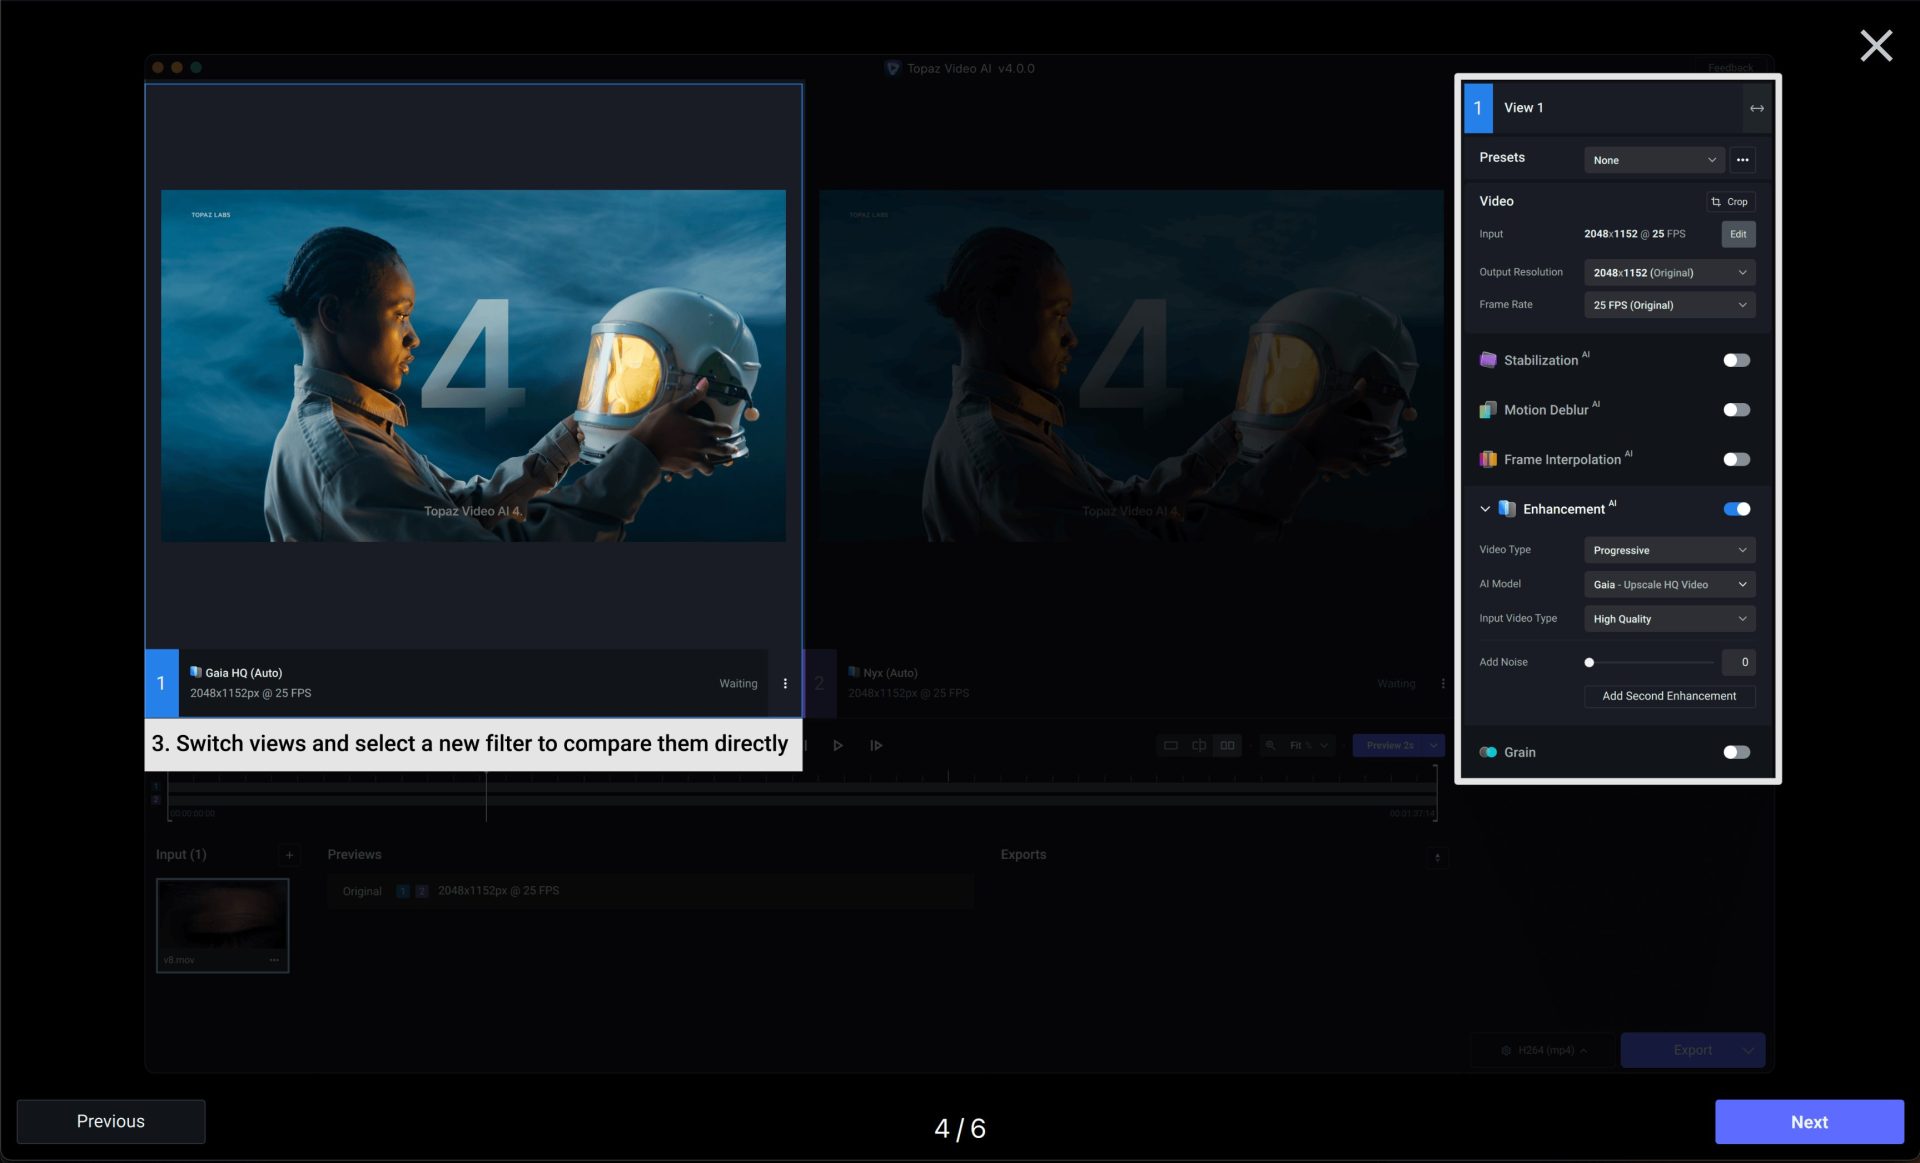Enable the Stabilization toggle

coord(1736,360)
